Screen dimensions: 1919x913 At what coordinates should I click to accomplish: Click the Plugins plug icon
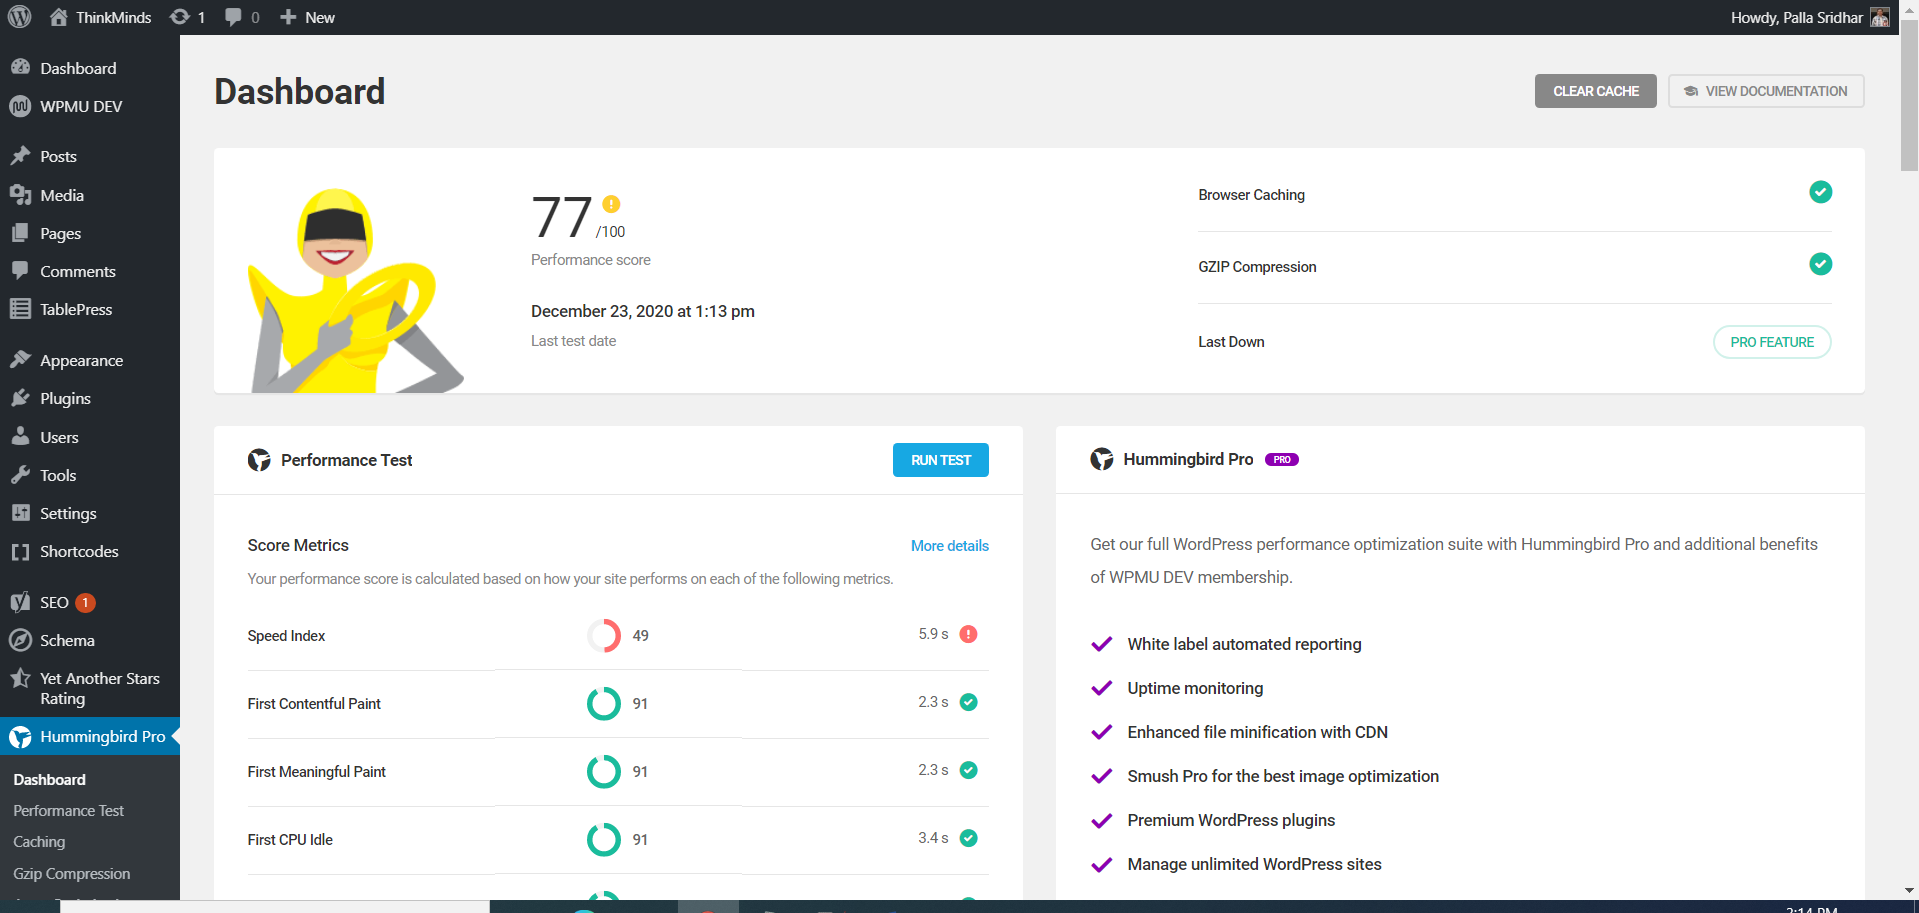[20, 398]
